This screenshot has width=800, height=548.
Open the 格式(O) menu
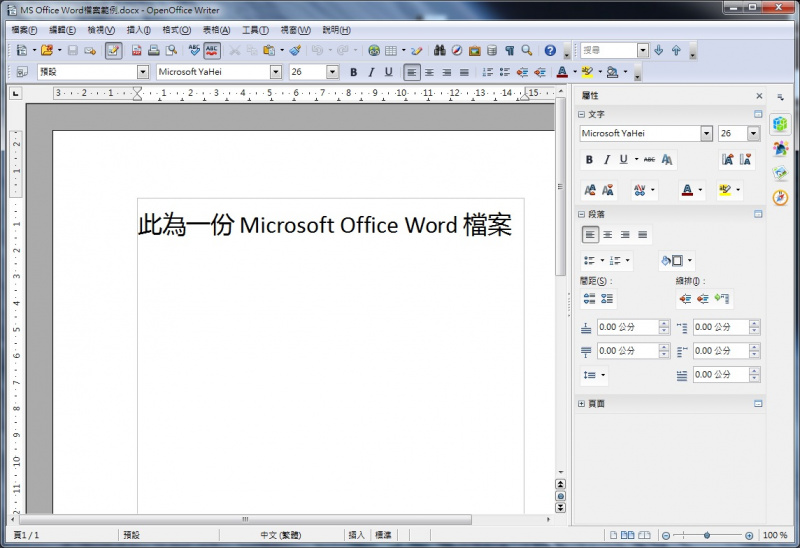176,30
